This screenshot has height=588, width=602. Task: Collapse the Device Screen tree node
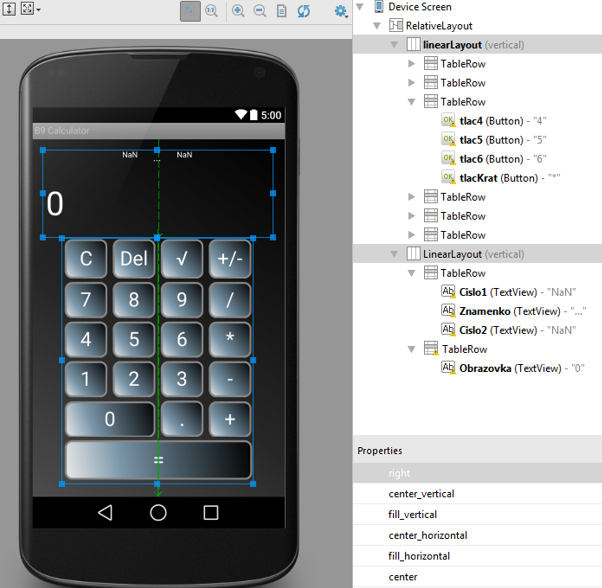coord(360,7)
